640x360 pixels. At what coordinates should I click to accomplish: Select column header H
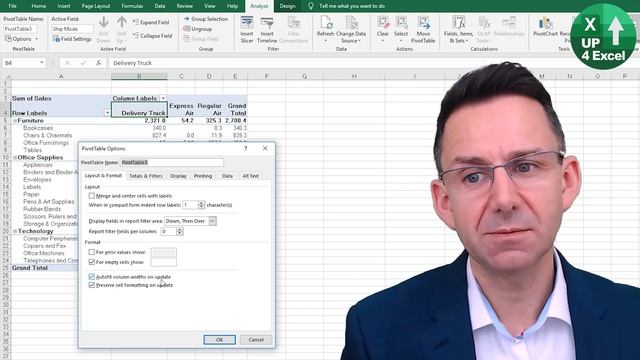pyautogui.click(x=354, y=76)
